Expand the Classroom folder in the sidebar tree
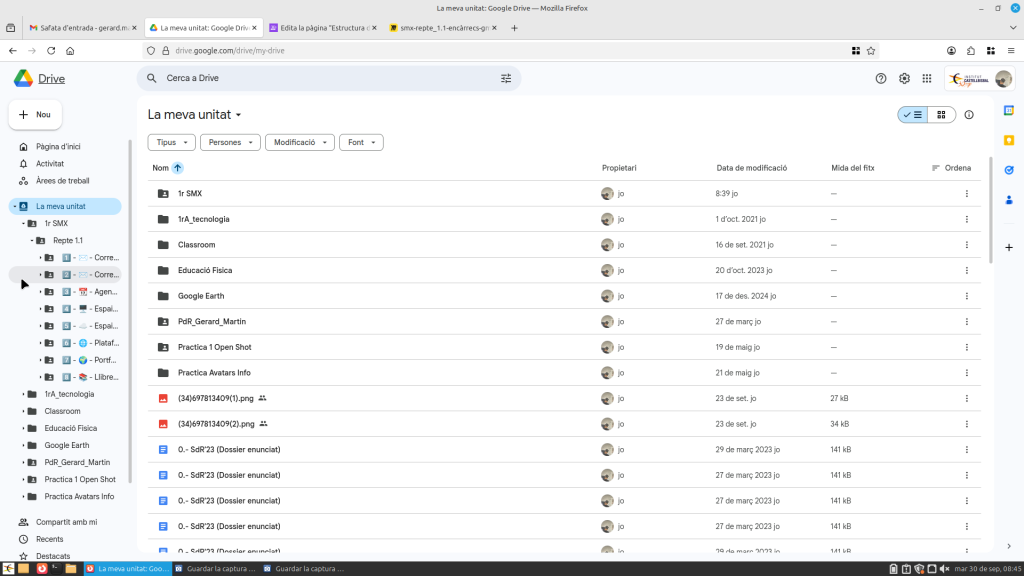The height and width of the screenshot is (576, 1024). [x=23, y=411]
